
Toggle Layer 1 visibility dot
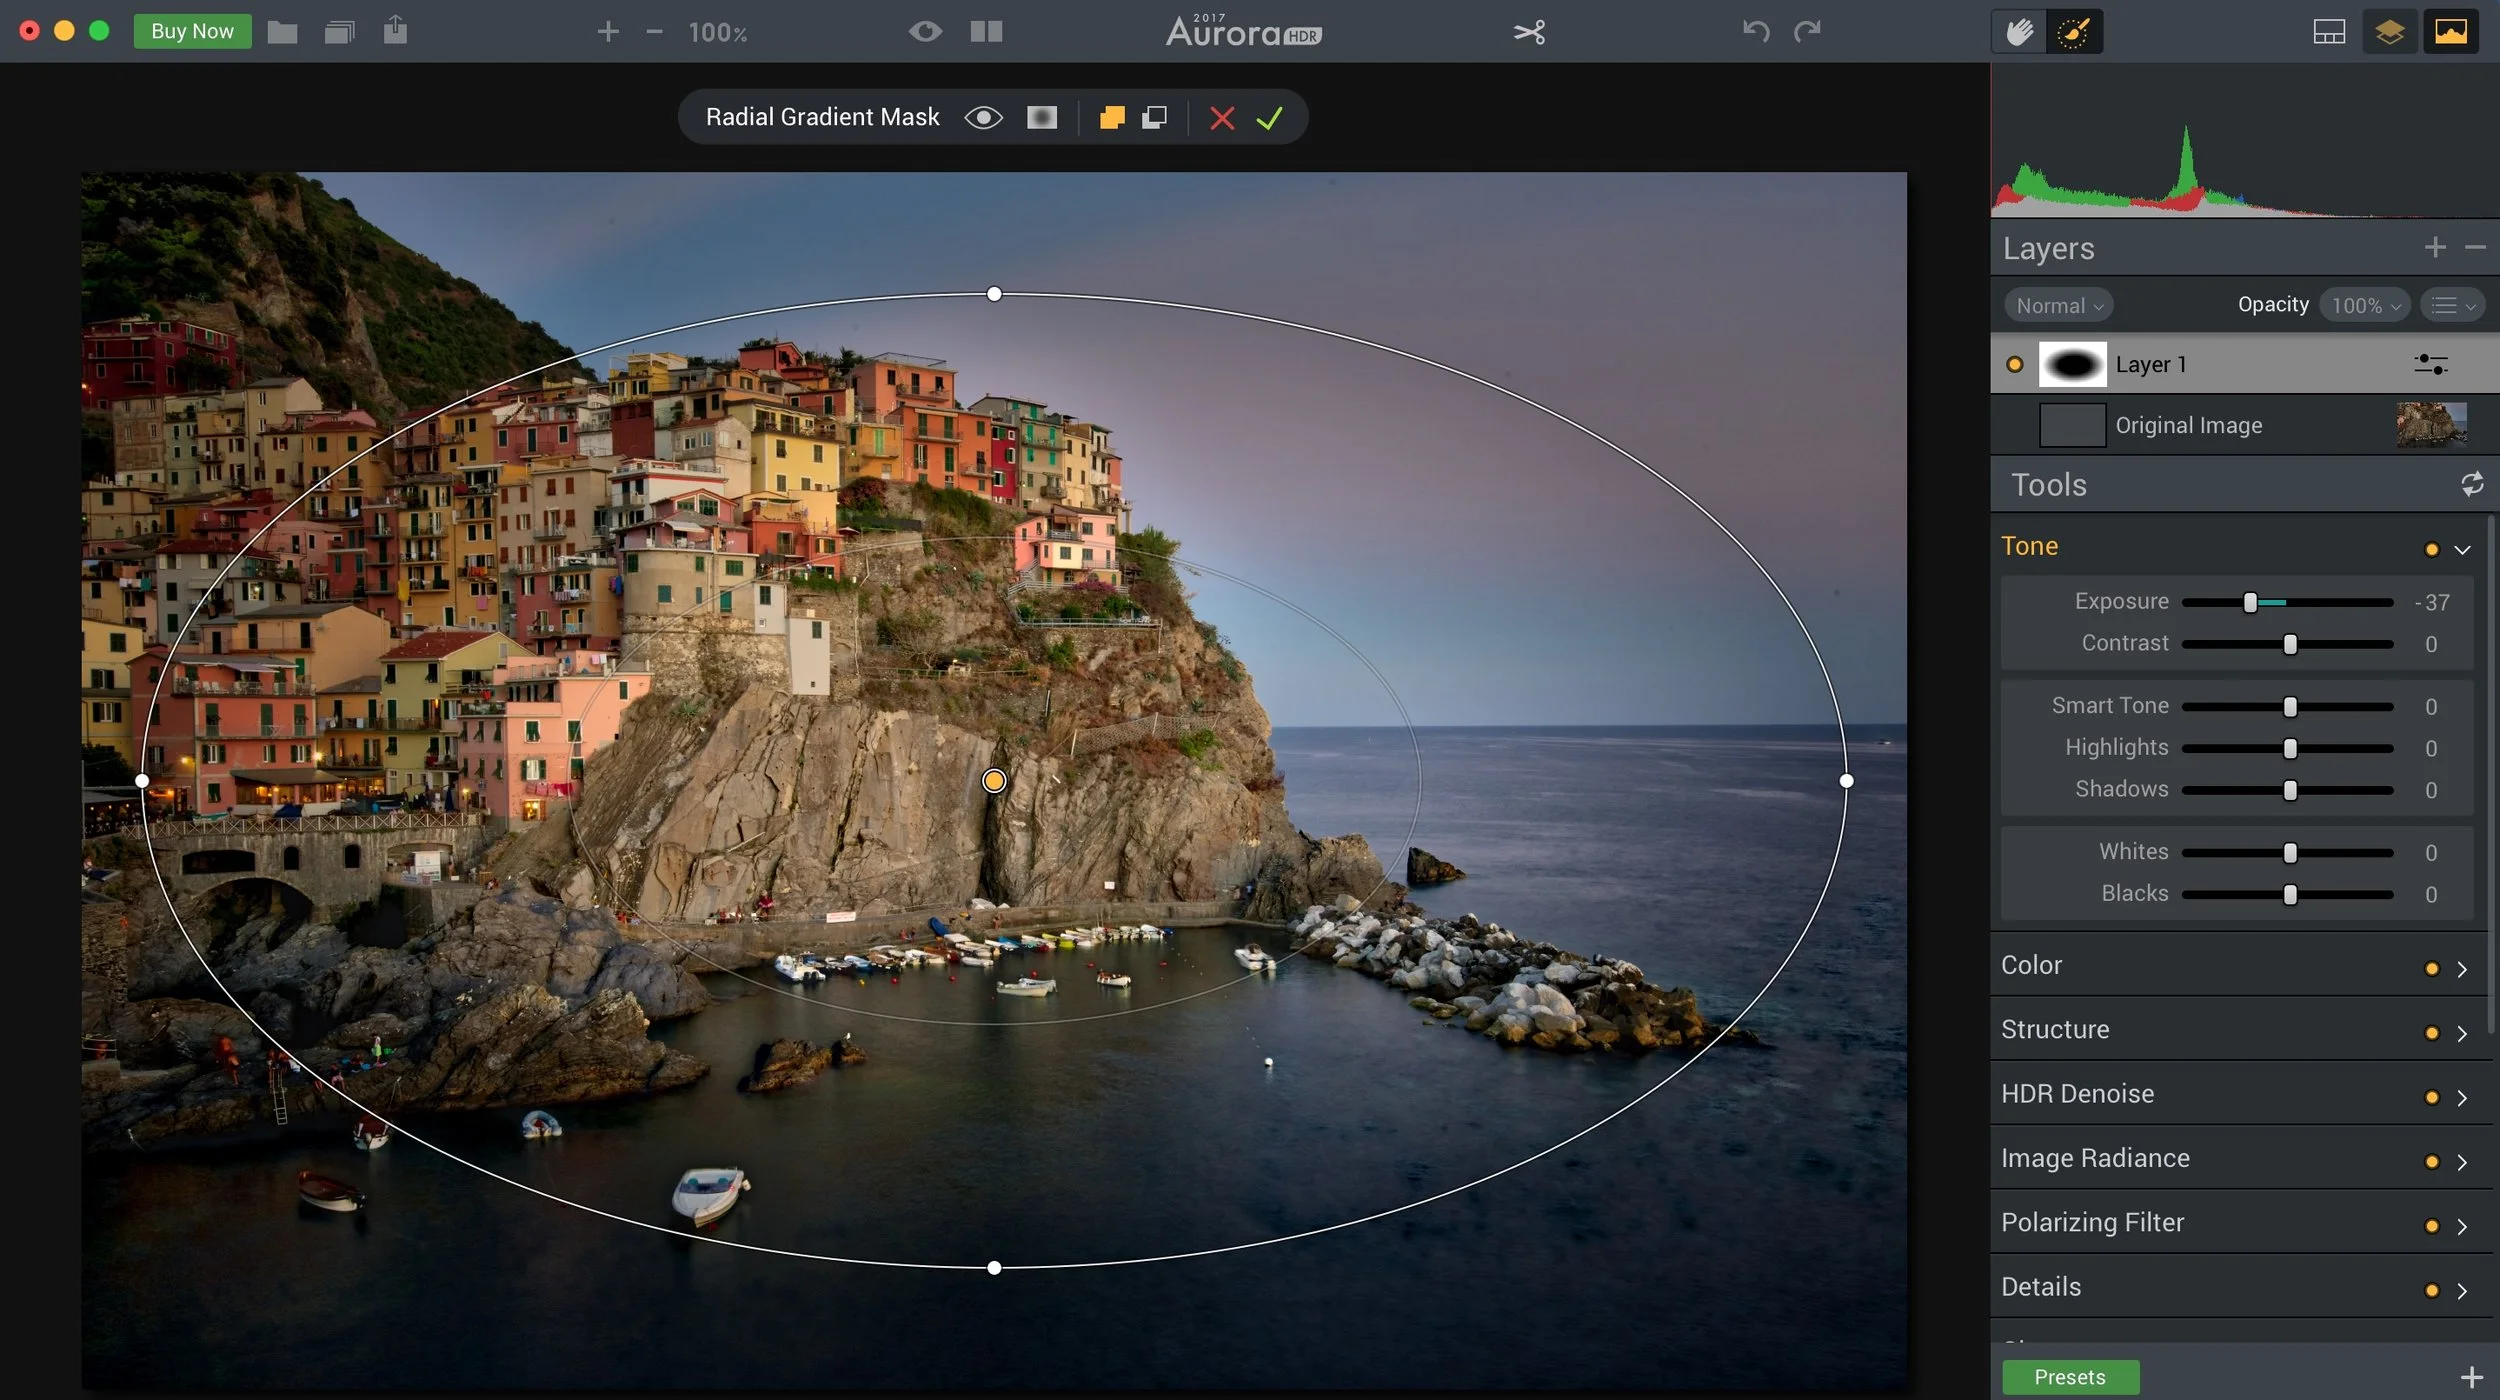(x=2014, y=365)
